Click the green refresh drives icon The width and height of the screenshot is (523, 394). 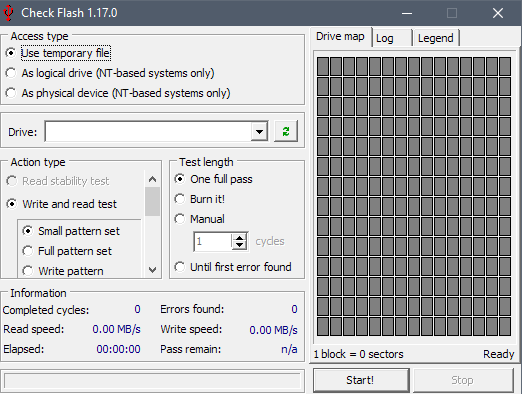pos(286,131)
